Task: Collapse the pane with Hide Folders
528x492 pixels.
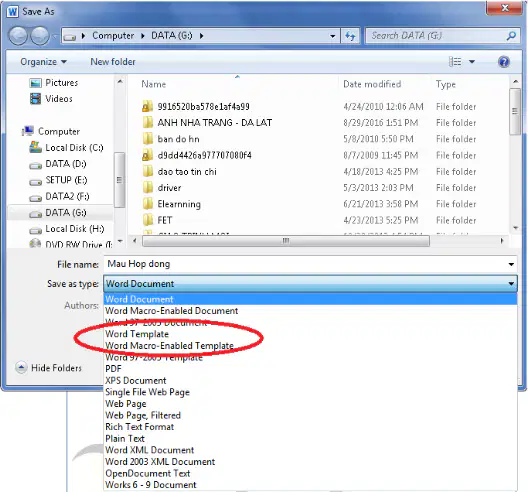Action: click(49, 367)
